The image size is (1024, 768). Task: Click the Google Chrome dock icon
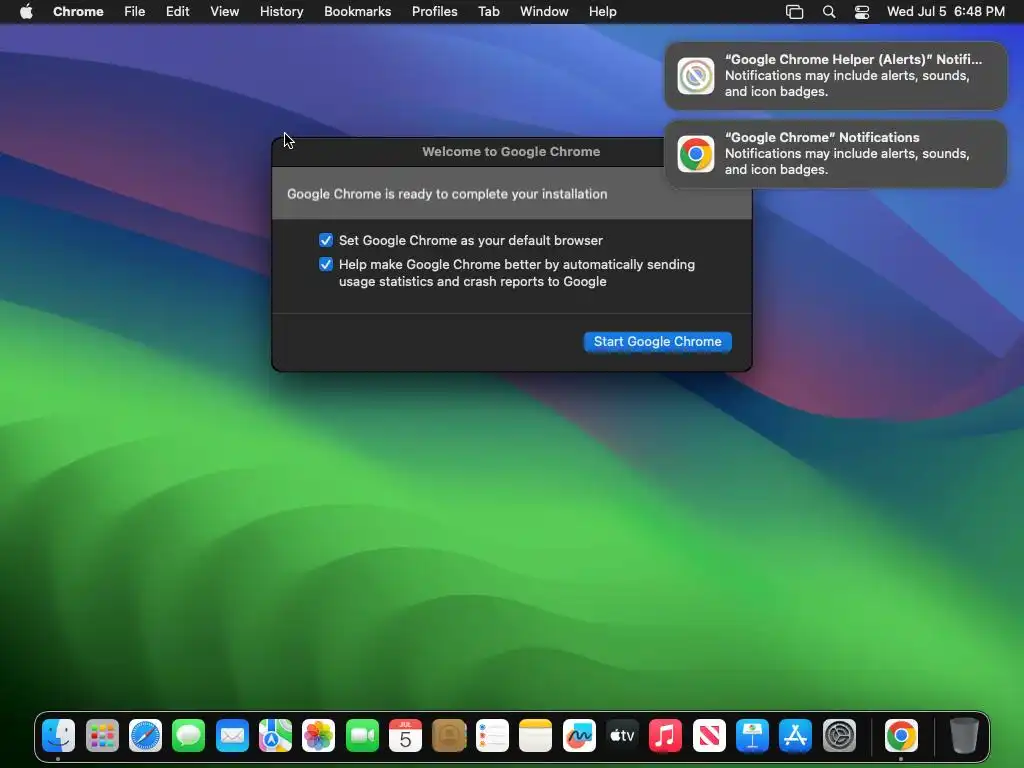tap(901, 736)
